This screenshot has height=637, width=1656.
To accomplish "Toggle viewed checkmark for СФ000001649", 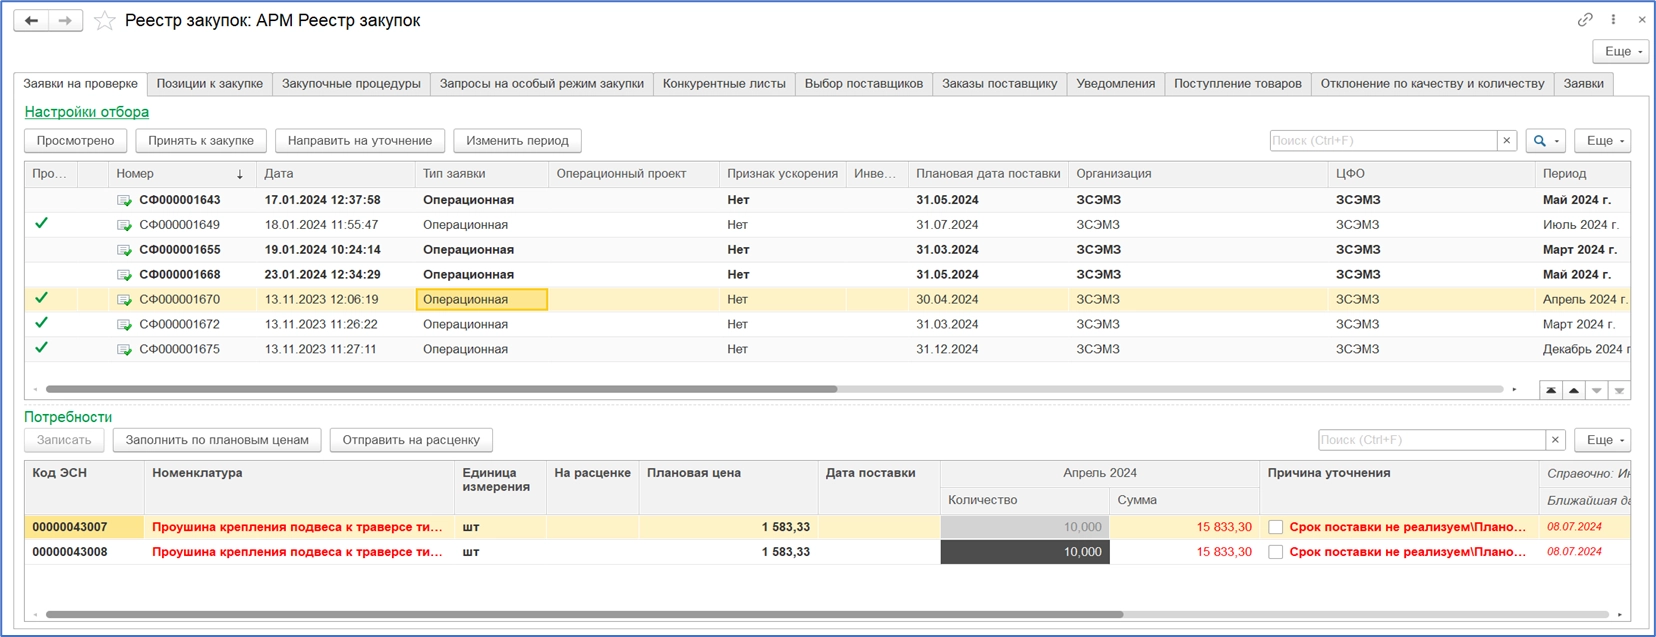I will pos(41,224).
